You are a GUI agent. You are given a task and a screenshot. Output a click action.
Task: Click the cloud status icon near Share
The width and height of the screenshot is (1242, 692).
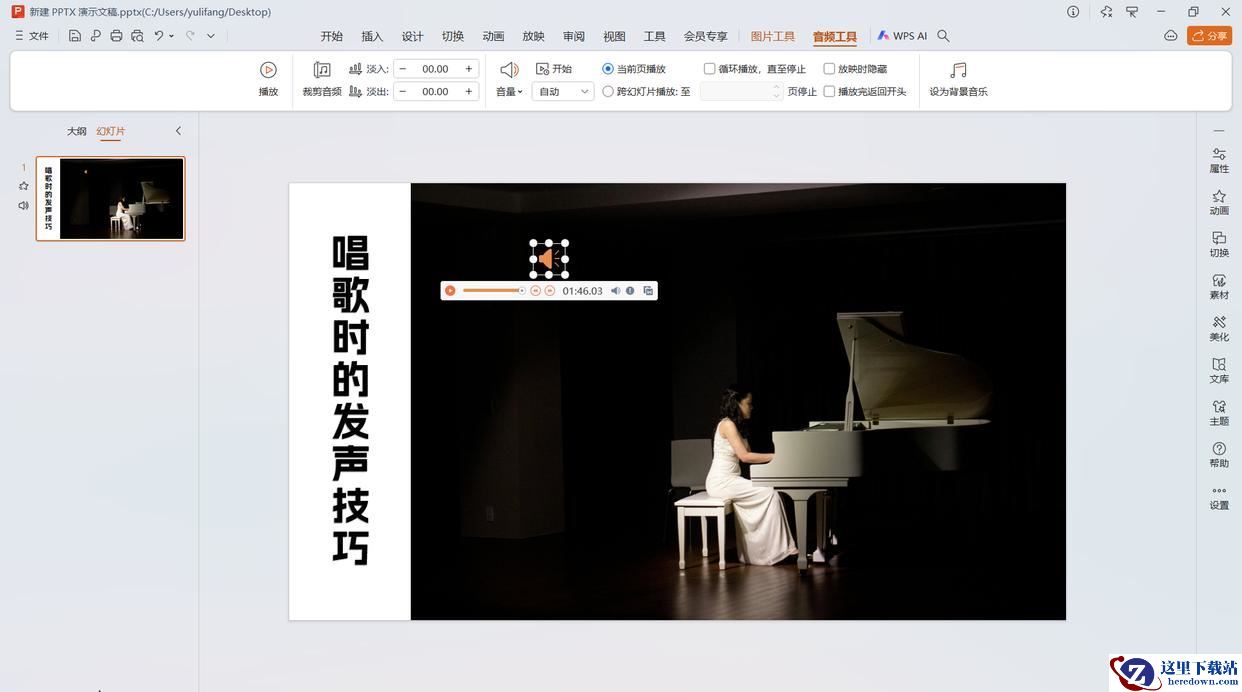pos(1171,36)
